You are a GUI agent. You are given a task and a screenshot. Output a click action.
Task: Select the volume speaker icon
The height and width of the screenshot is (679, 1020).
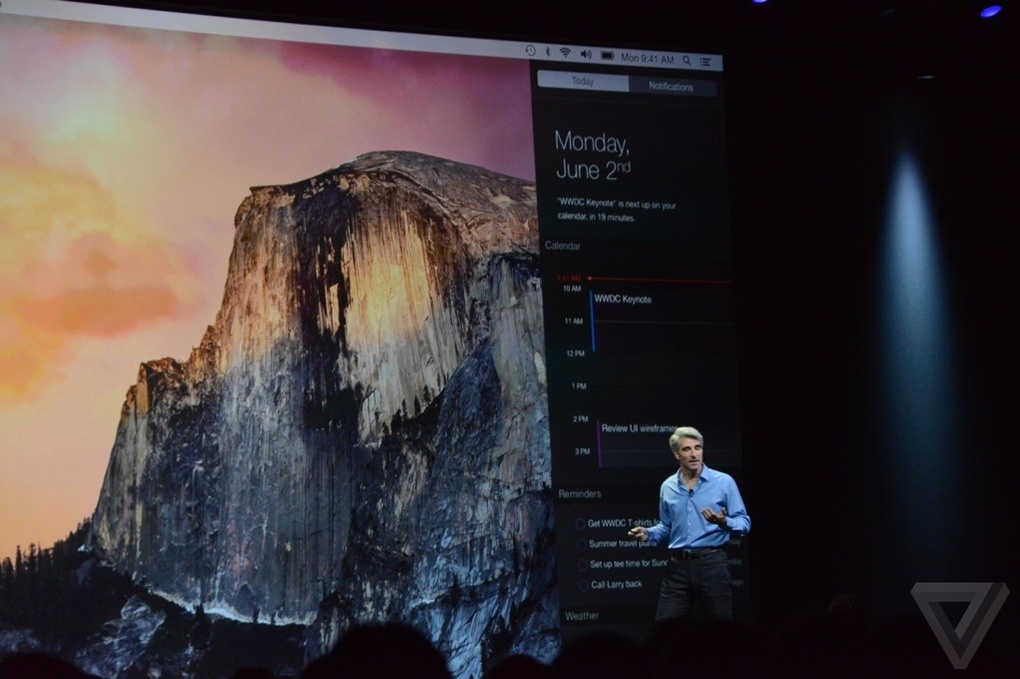tap(586, 54)
